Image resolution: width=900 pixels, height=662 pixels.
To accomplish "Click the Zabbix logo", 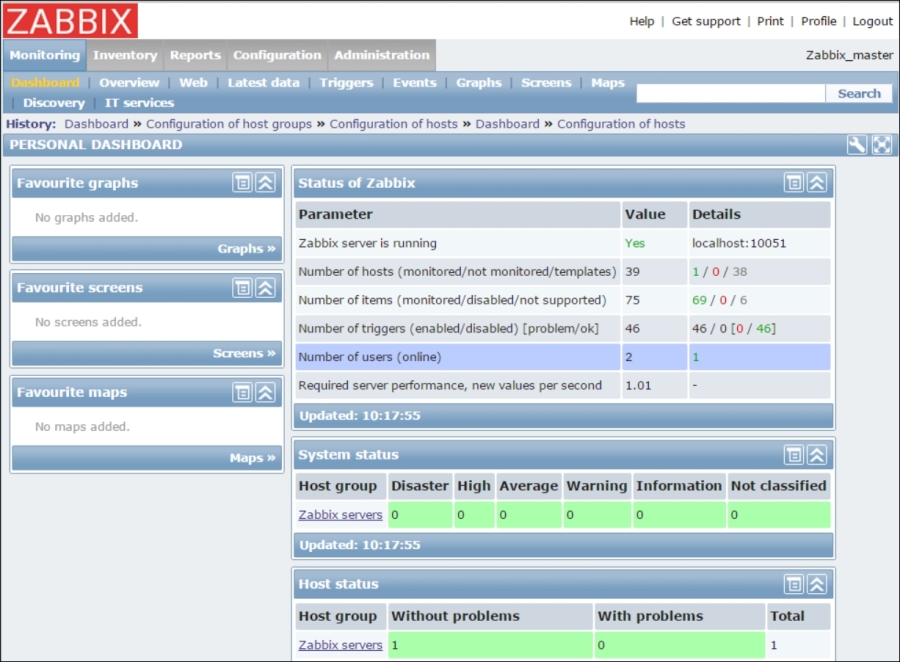I will pos(70,21).
